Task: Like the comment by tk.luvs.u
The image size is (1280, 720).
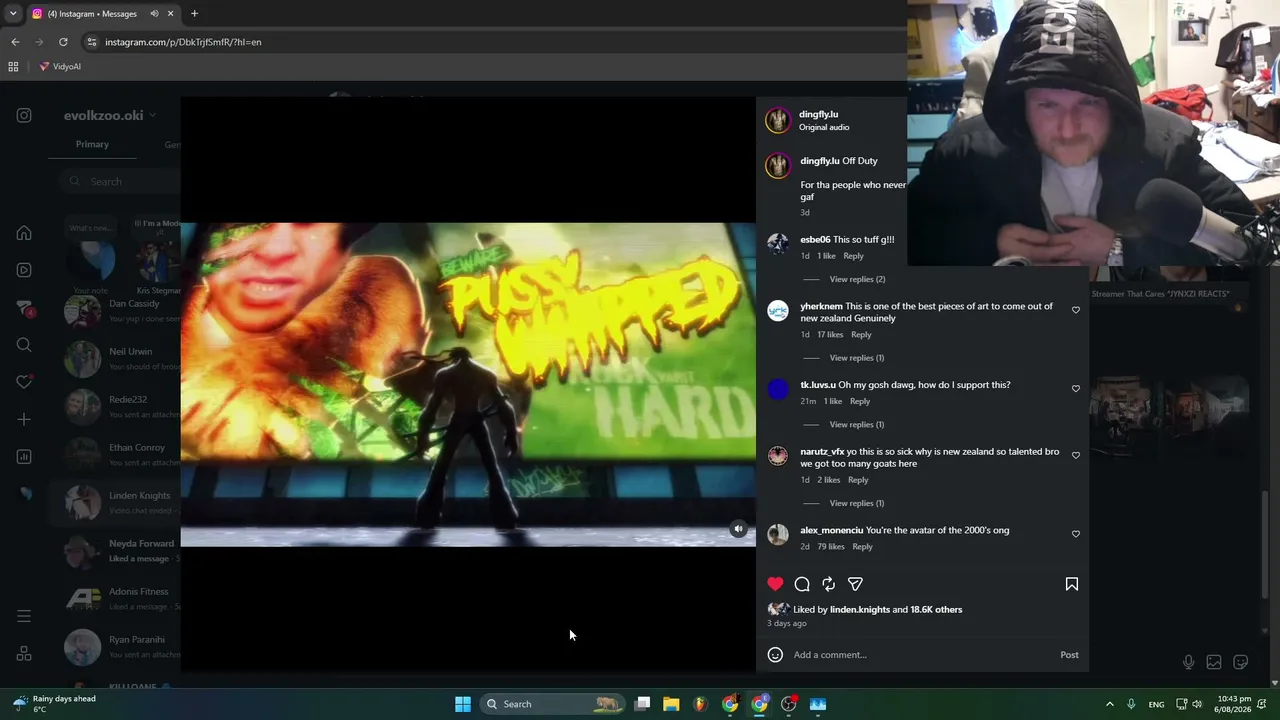Action: tap(1076, 388)
